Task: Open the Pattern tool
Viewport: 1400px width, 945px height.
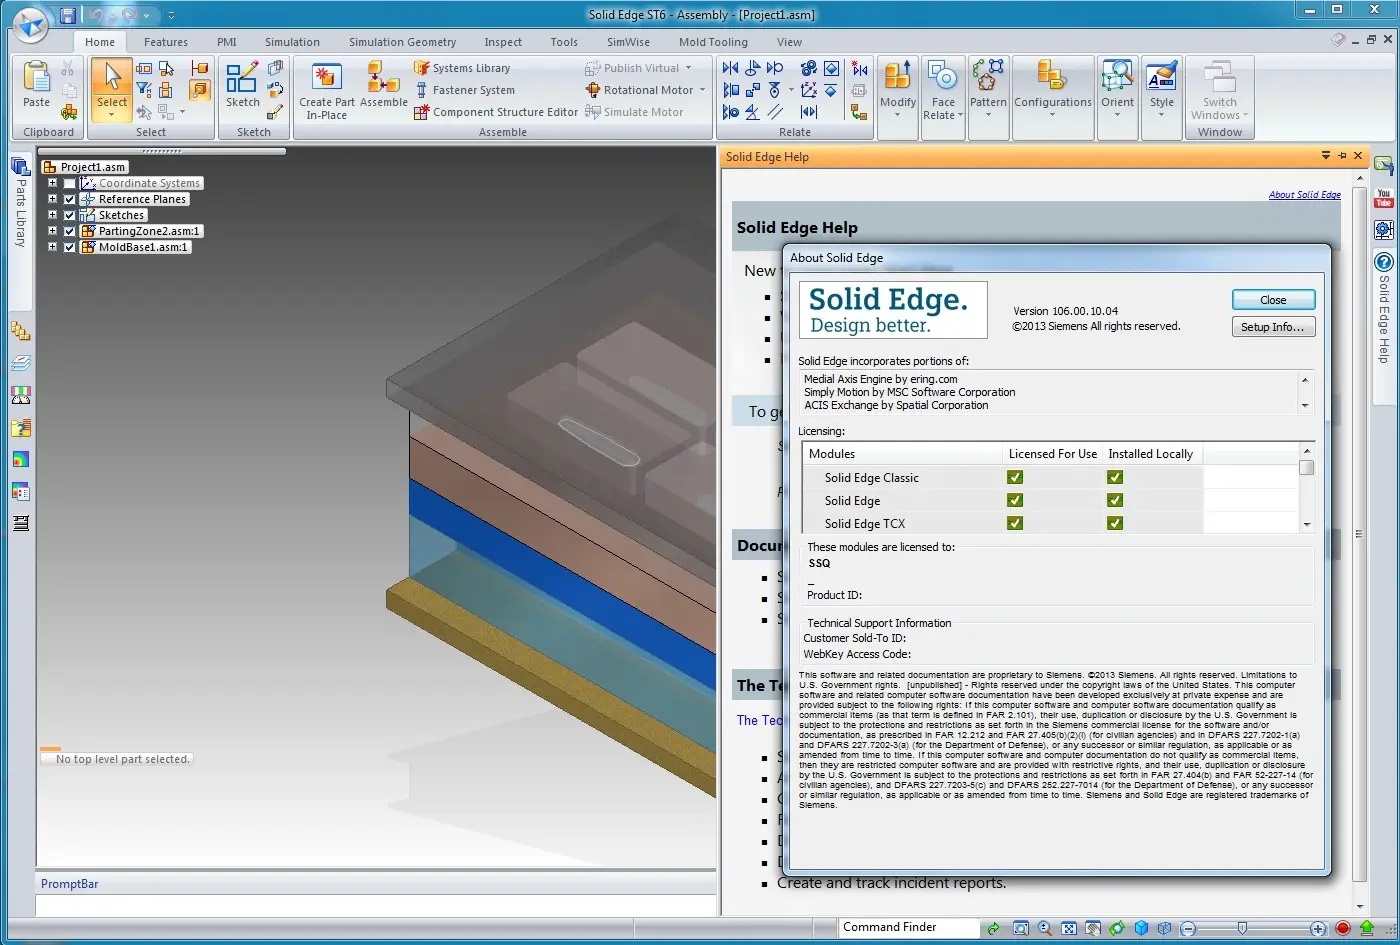Action: coord(988,78)
